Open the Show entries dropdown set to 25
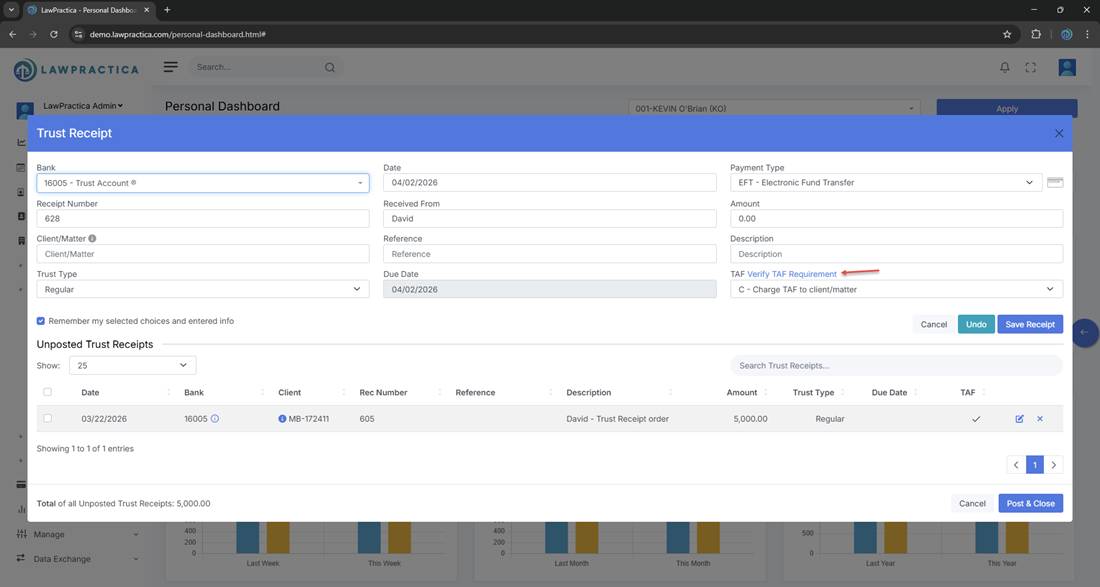 click(132, 366)
